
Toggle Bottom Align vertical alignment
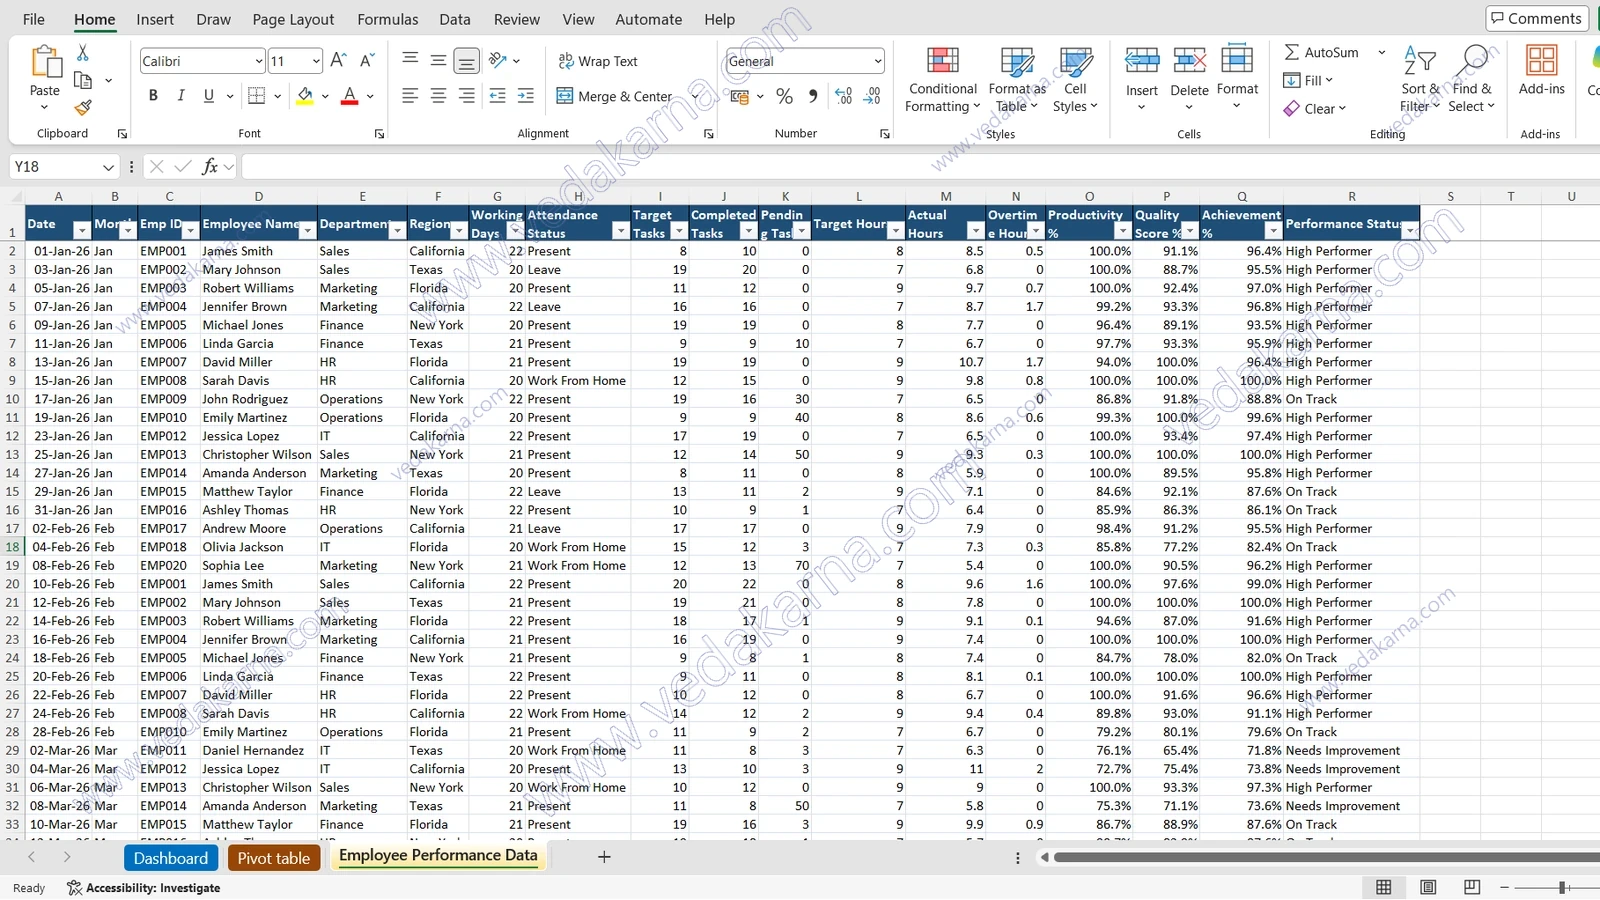466,61
